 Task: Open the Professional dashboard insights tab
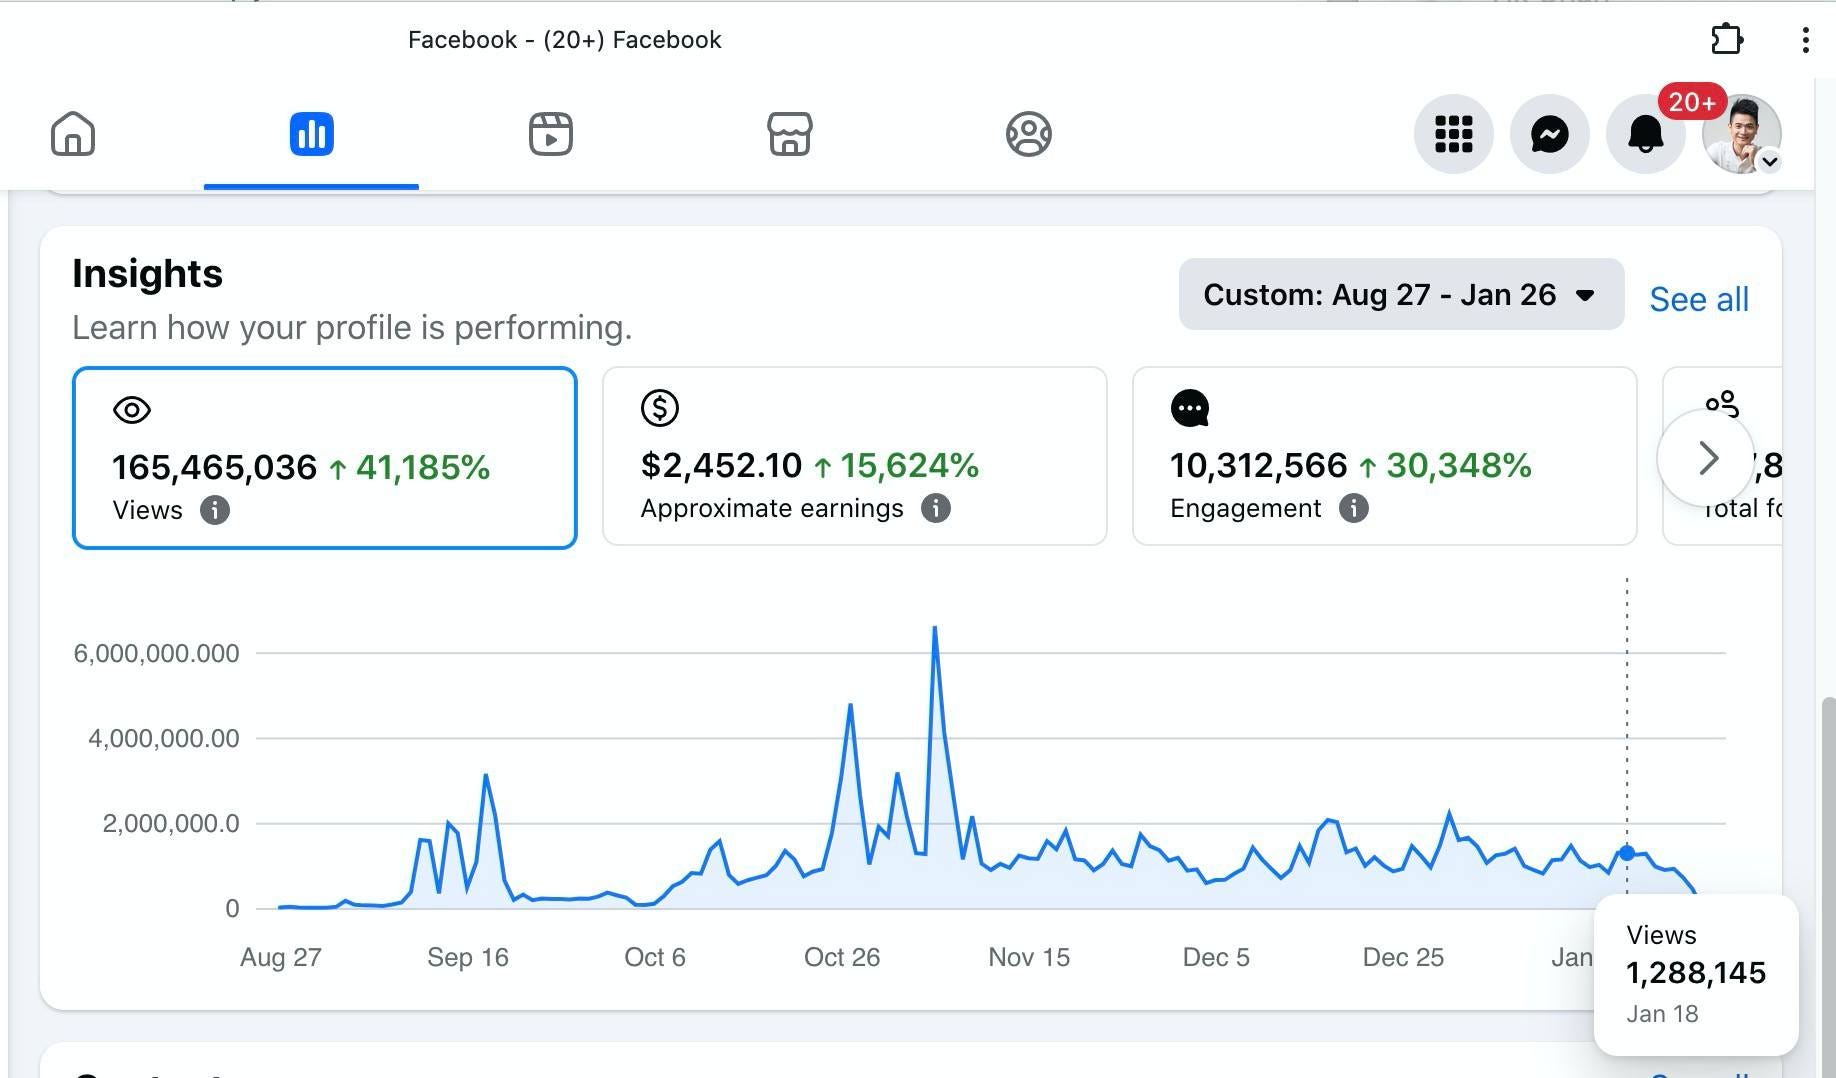[x=311, y=134]
